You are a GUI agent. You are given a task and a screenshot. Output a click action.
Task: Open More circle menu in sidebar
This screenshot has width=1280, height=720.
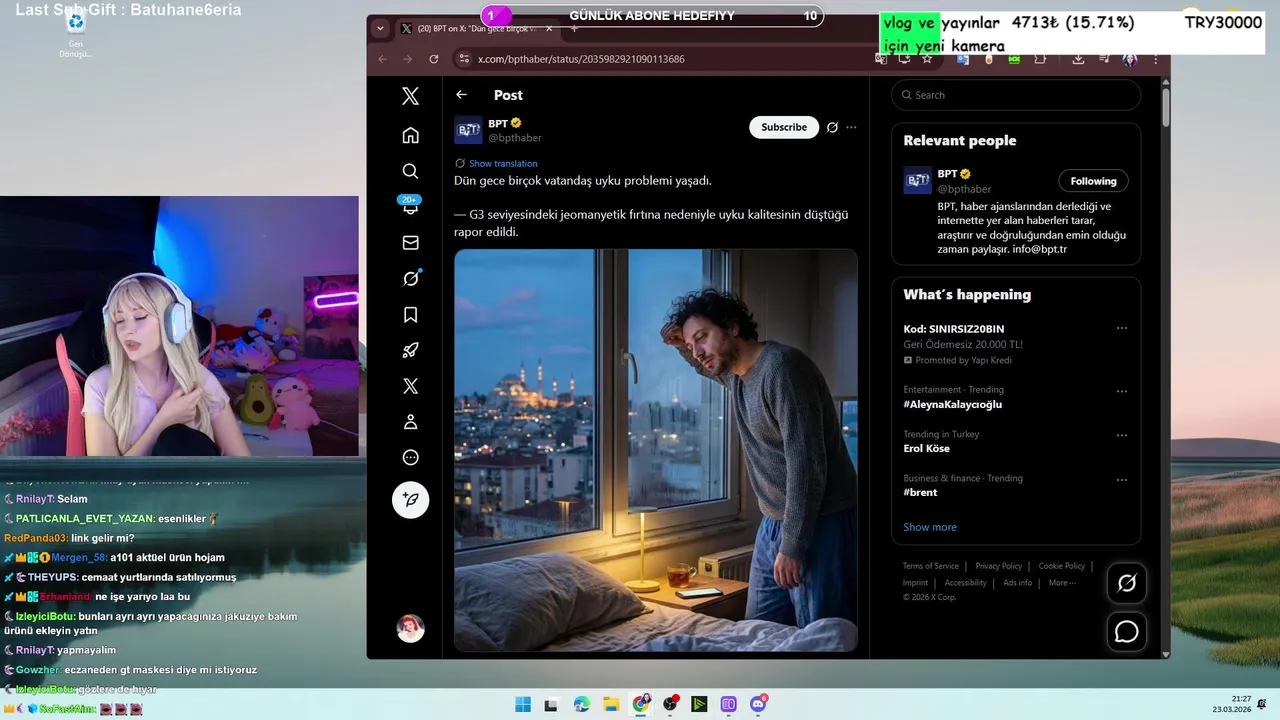point(410,458)
